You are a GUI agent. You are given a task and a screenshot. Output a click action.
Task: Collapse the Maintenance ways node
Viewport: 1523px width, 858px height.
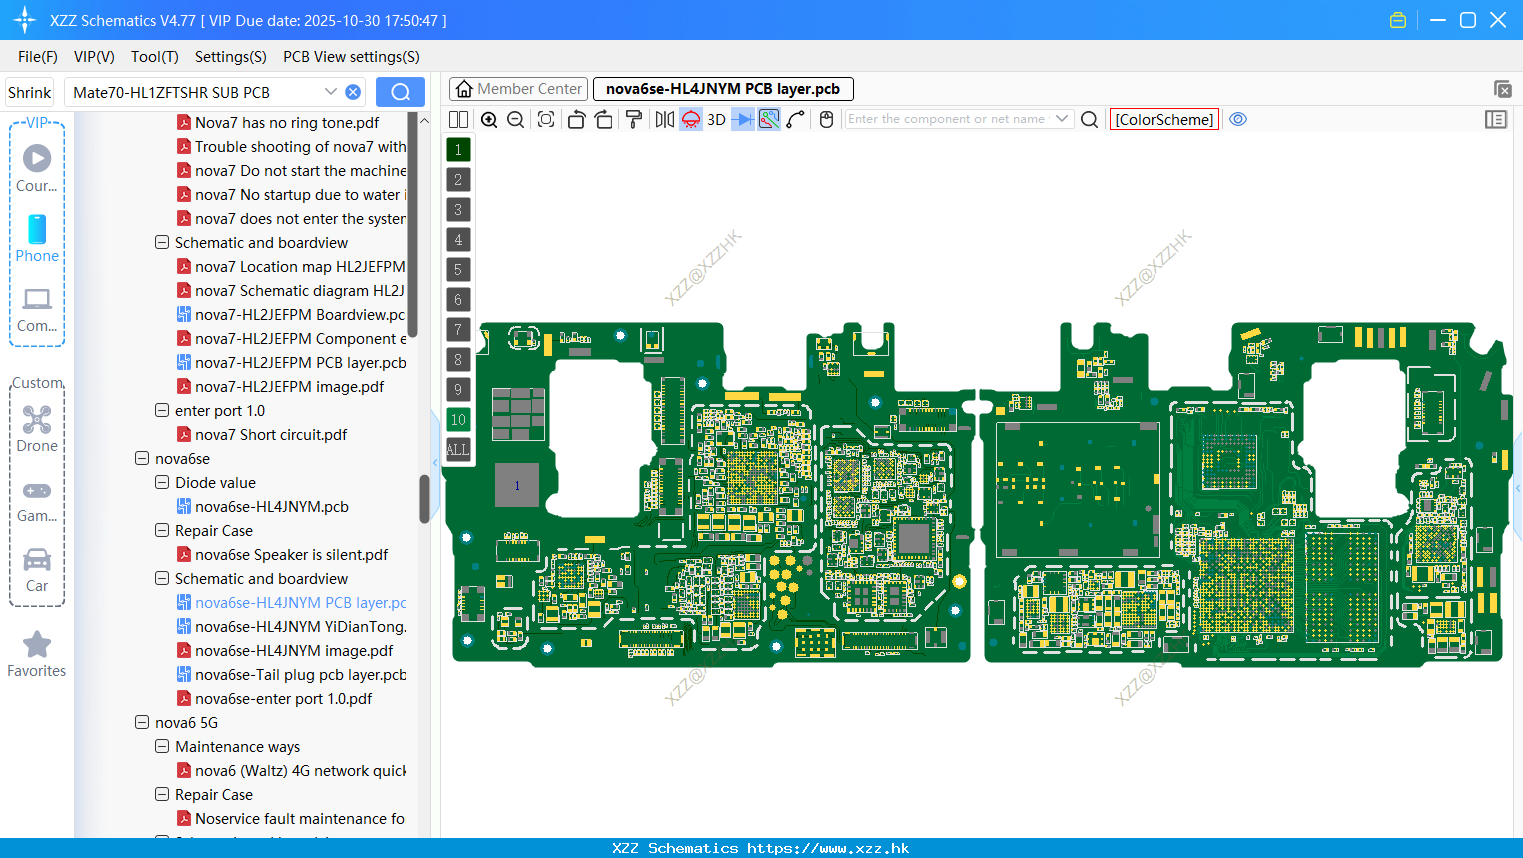point(162,746)
